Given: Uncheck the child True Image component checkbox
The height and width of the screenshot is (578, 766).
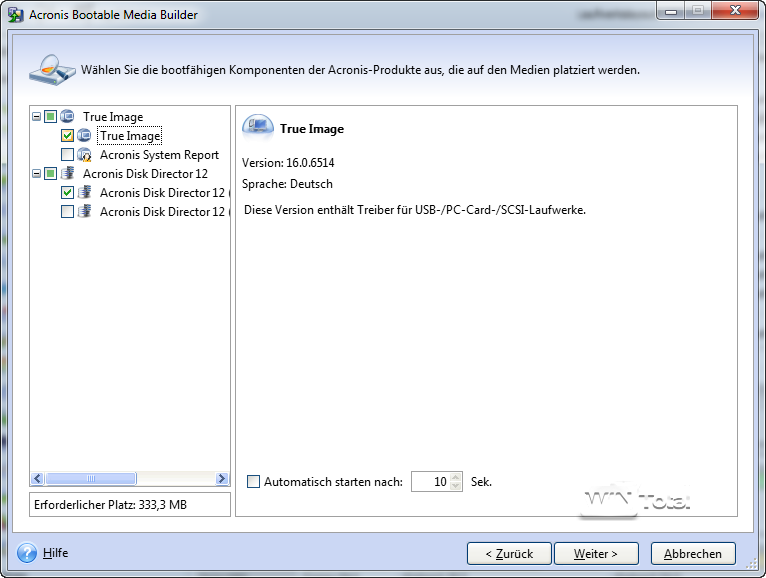Looking at the screenshot, I should click(x=67, y=135).
